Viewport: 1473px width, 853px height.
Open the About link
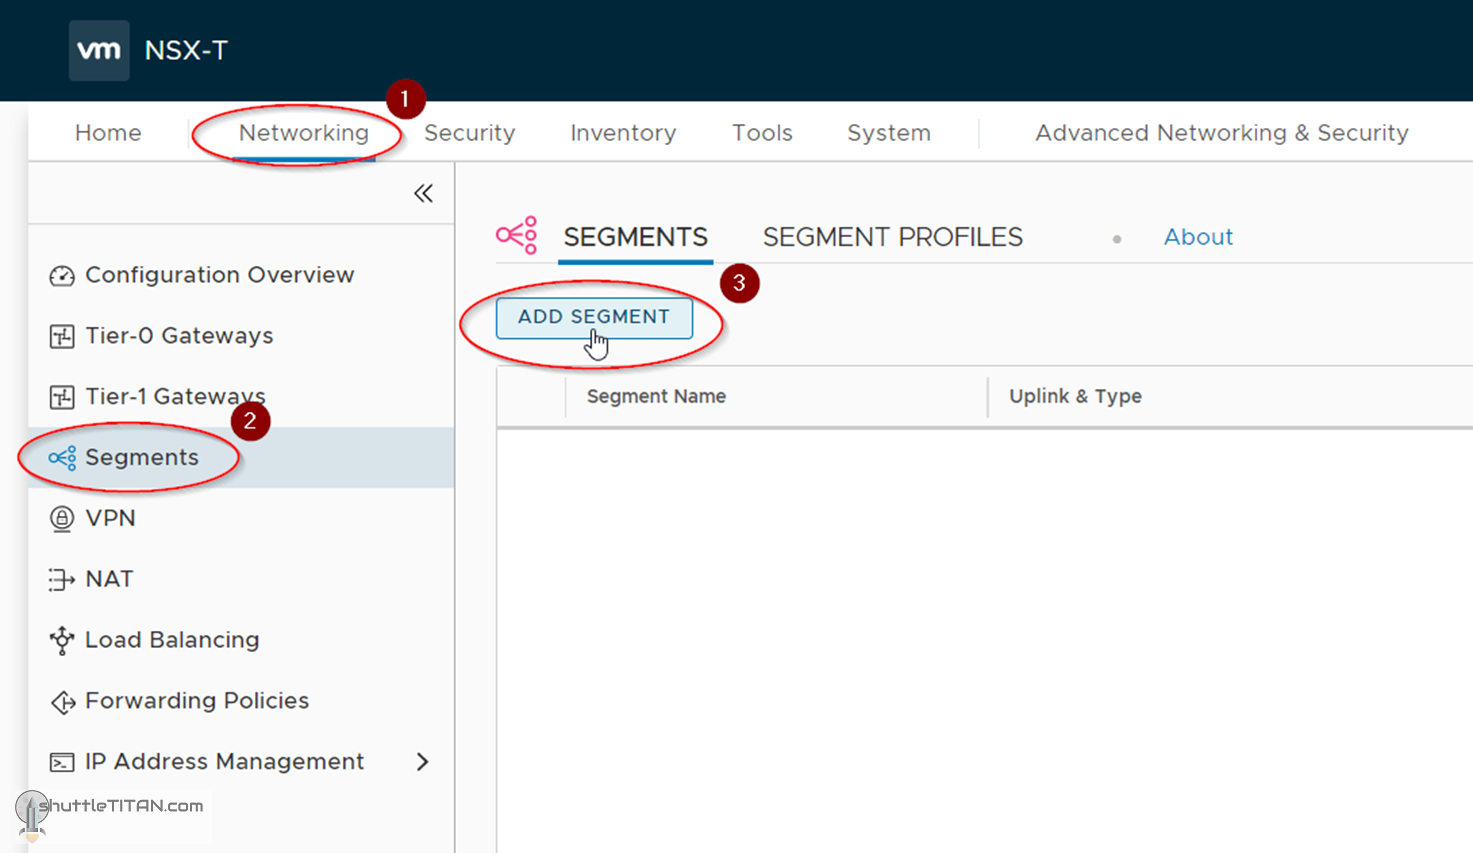point(1198,237)
